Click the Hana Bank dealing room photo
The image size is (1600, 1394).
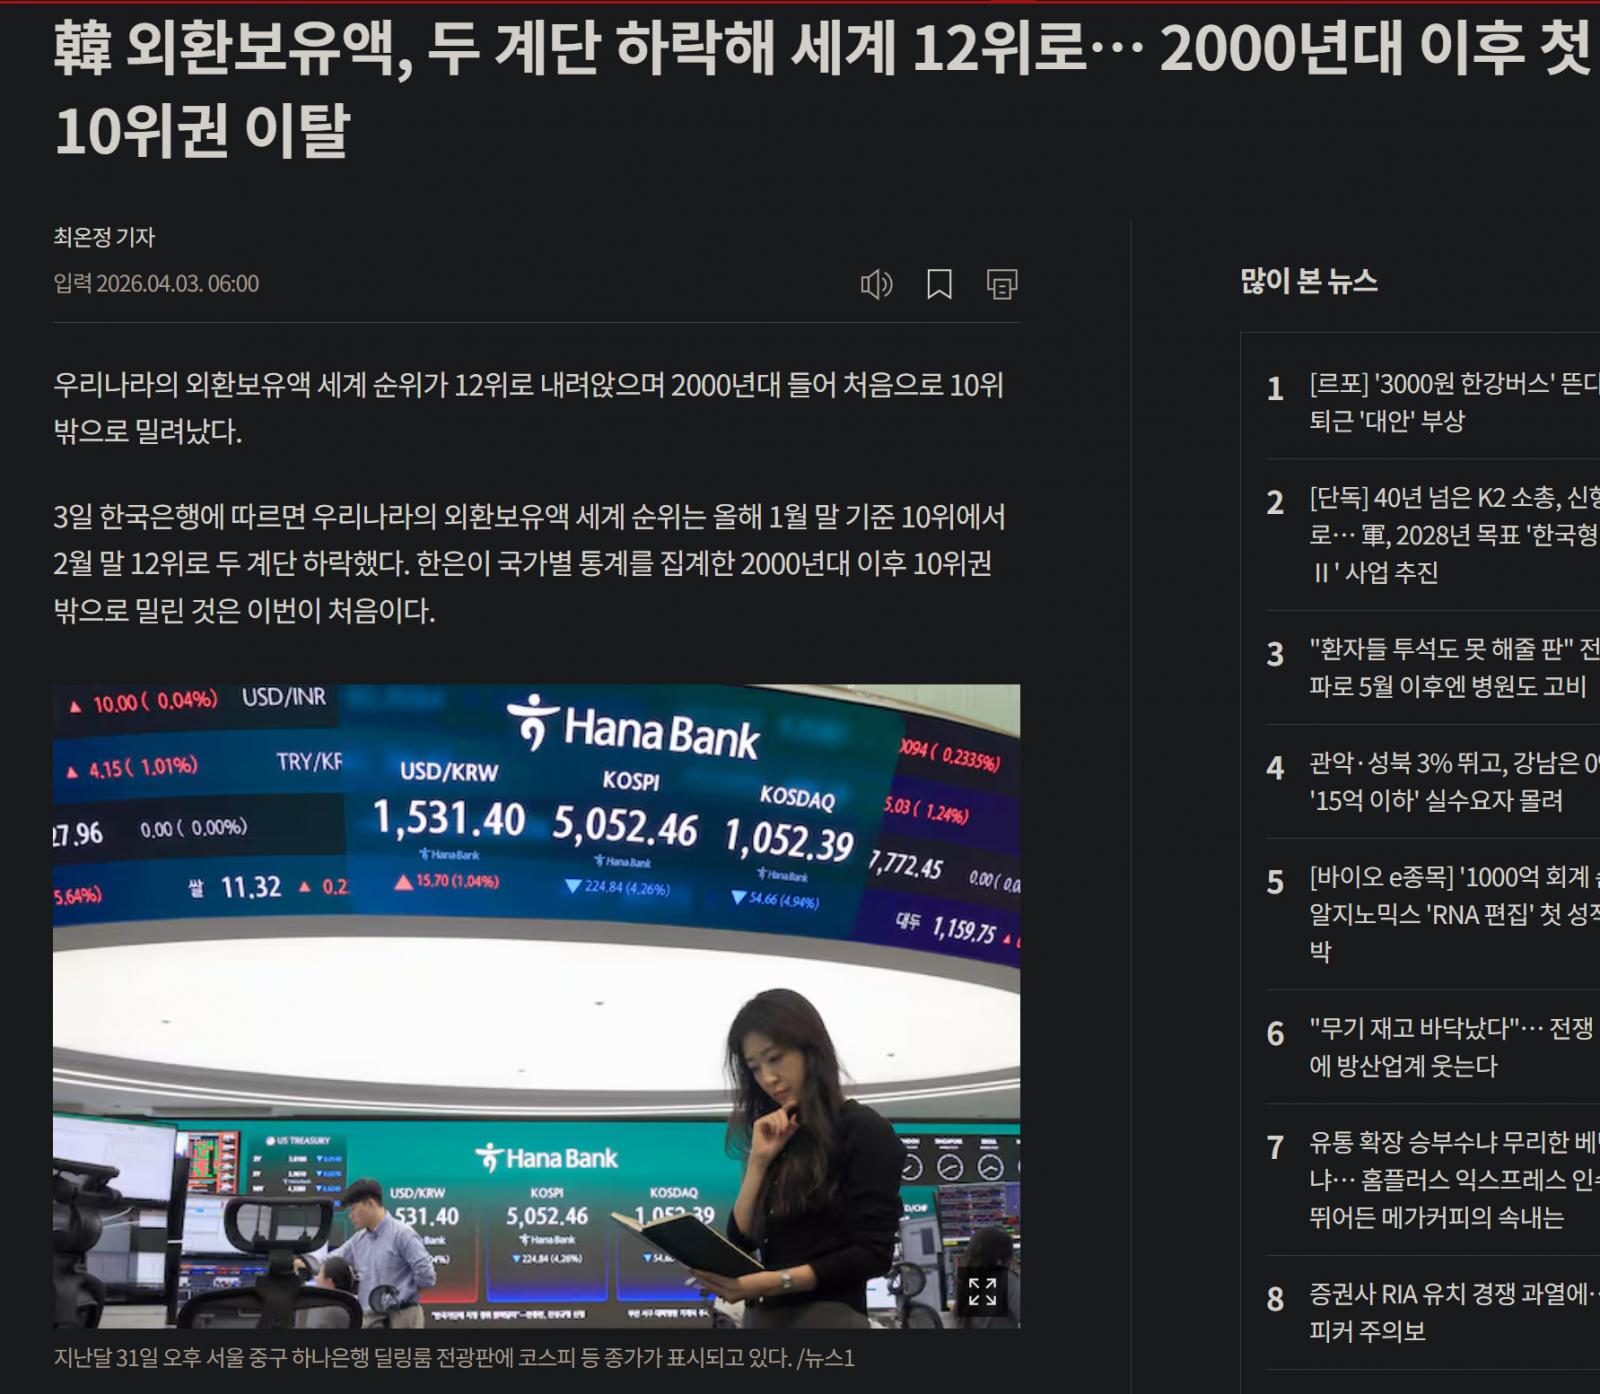click(x=536, y=1005)
